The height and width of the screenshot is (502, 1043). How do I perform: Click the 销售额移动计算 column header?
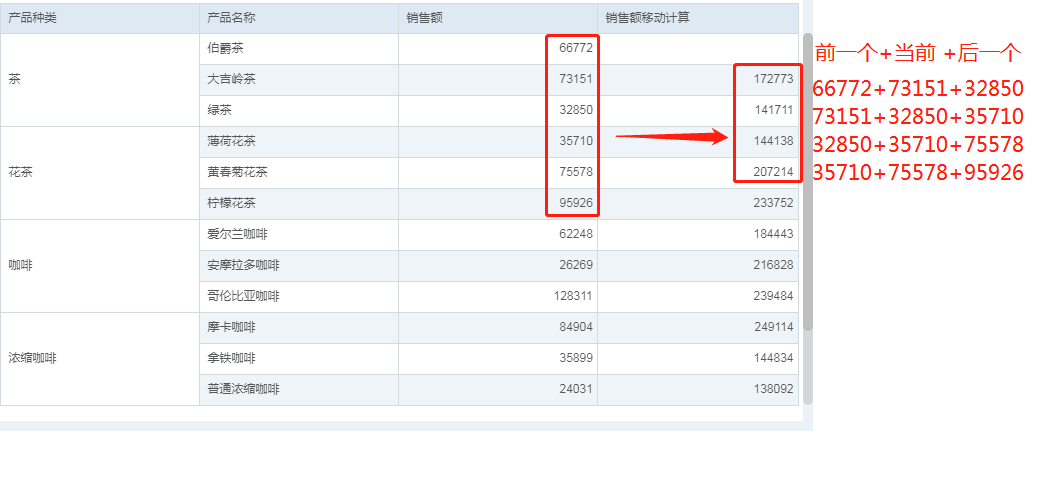point(698,18)
